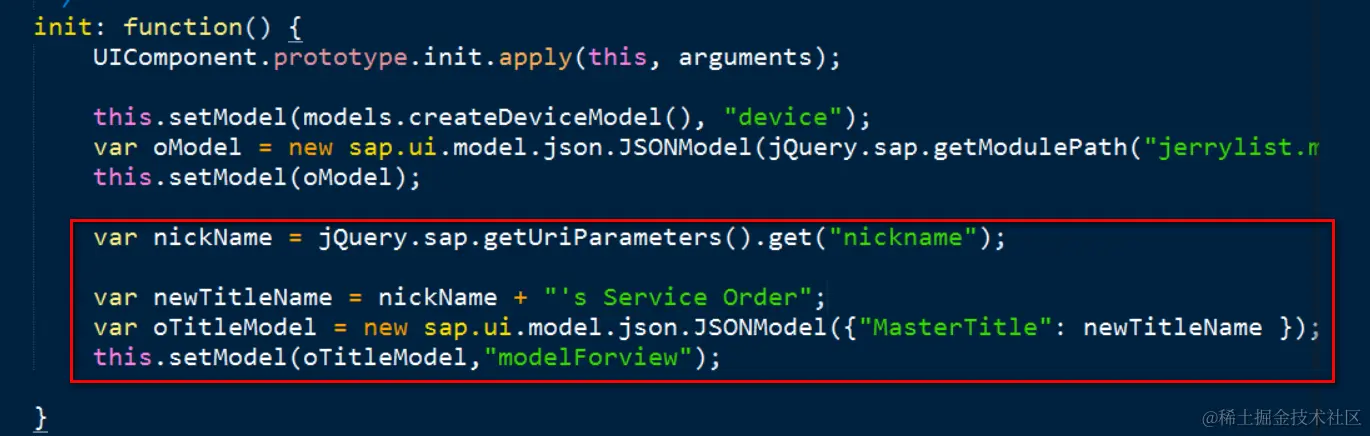The image size is (1370, 436).
Task: Click the "'s Service Order" string
Action: click(x=684, y=297)
